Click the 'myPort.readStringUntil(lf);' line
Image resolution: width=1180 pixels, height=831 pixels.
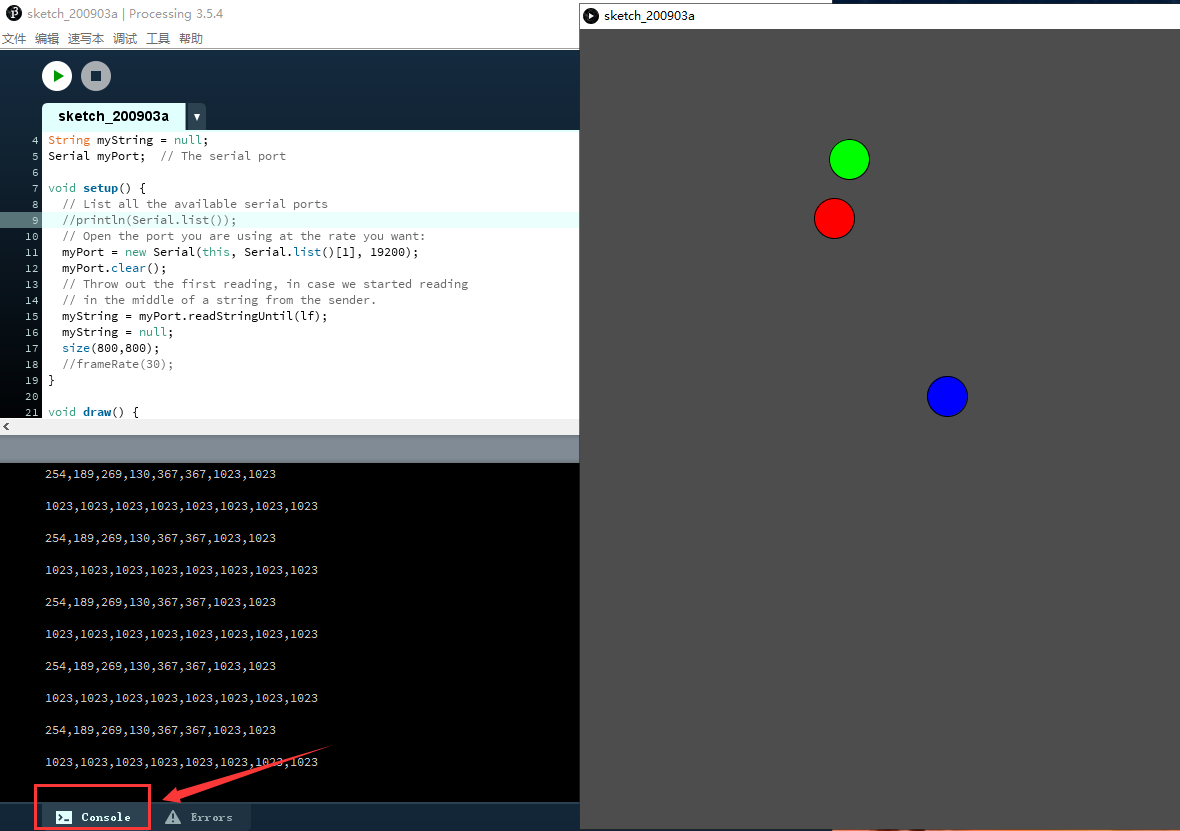tap(195, 316)
